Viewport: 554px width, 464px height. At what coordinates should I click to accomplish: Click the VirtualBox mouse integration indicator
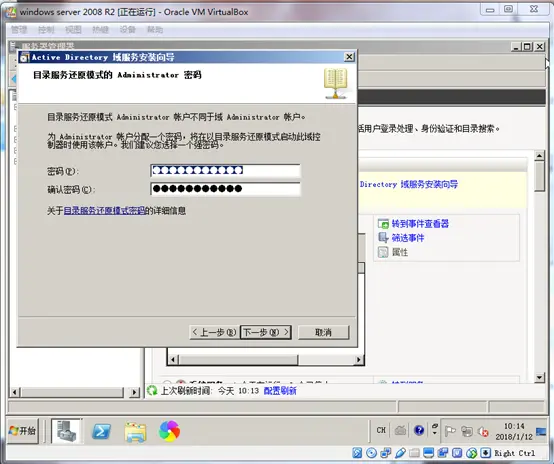click(x=471, y=453)
